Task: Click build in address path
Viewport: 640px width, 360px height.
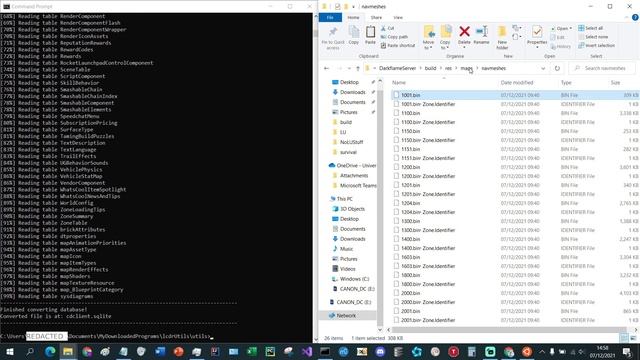Action: 430,68
